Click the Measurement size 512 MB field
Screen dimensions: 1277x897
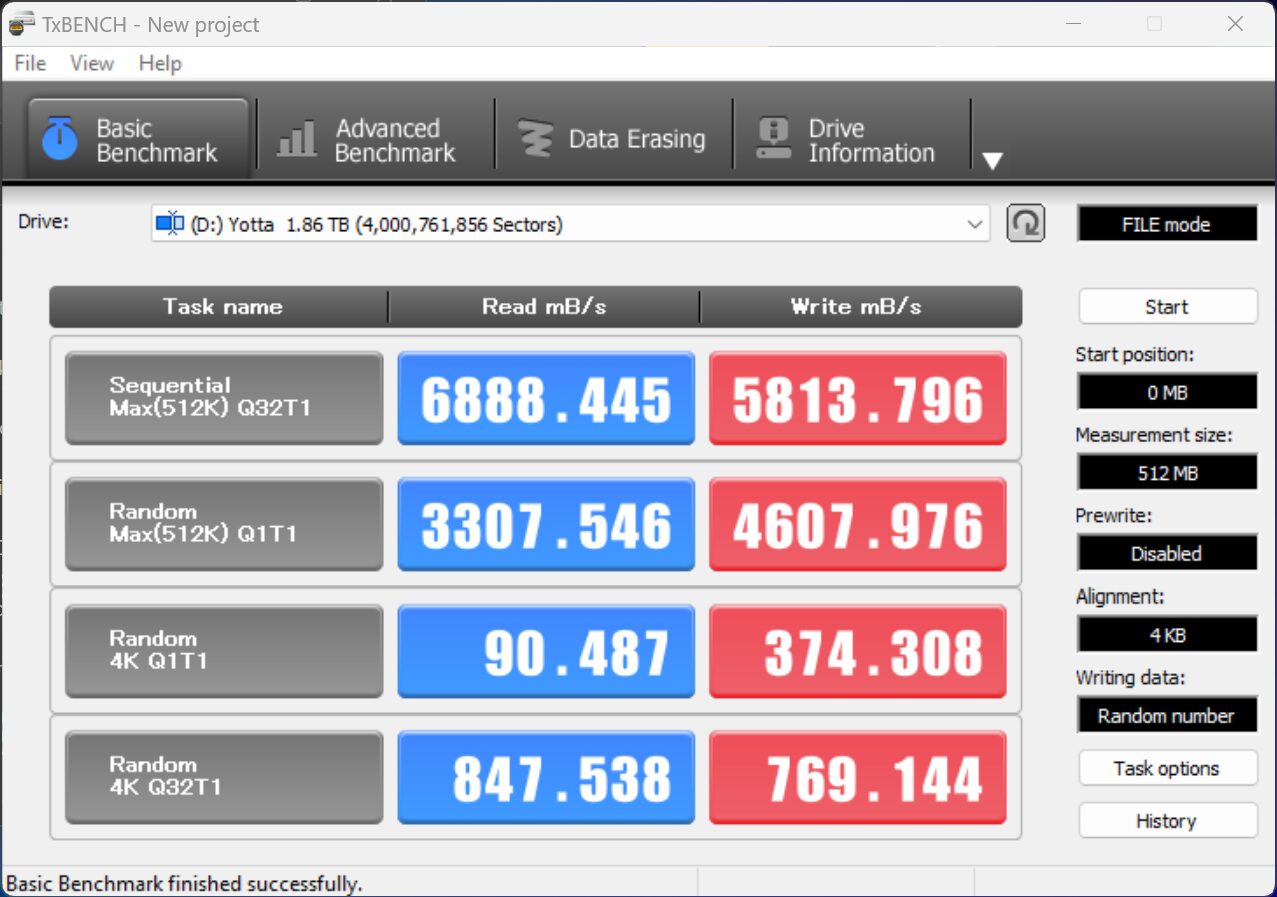point(1167,472)
